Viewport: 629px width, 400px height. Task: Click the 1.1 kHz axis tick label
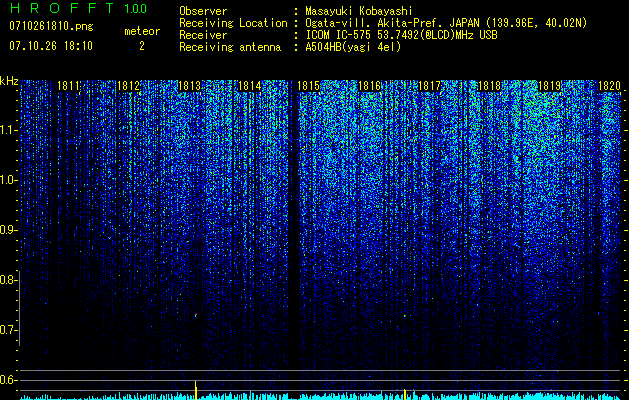click(8, 130)
